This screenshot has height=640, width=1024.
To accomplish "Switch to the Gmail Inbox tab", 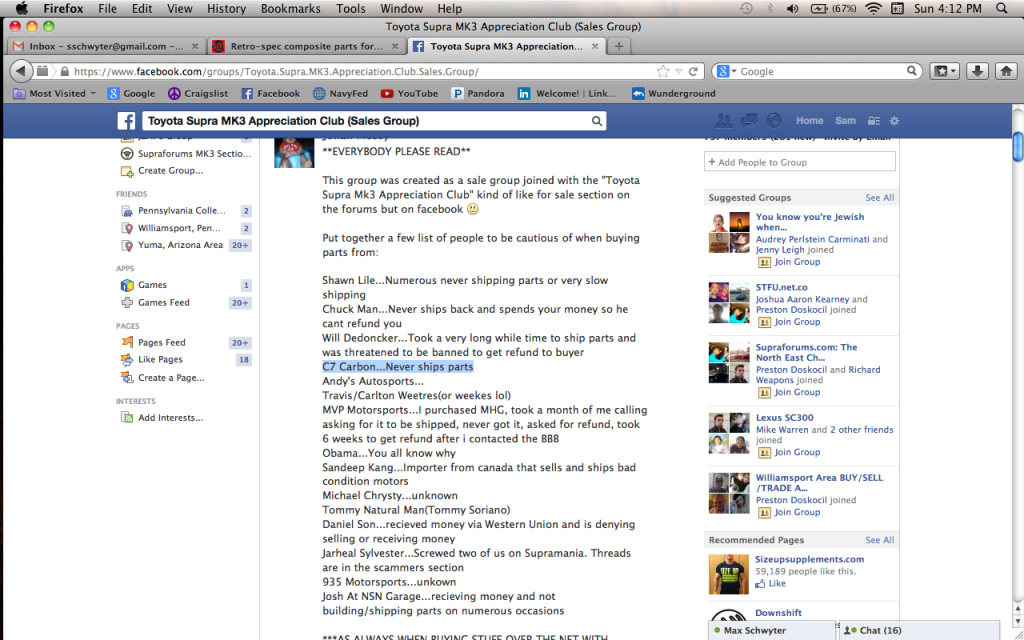I will [x=106, y=46].
